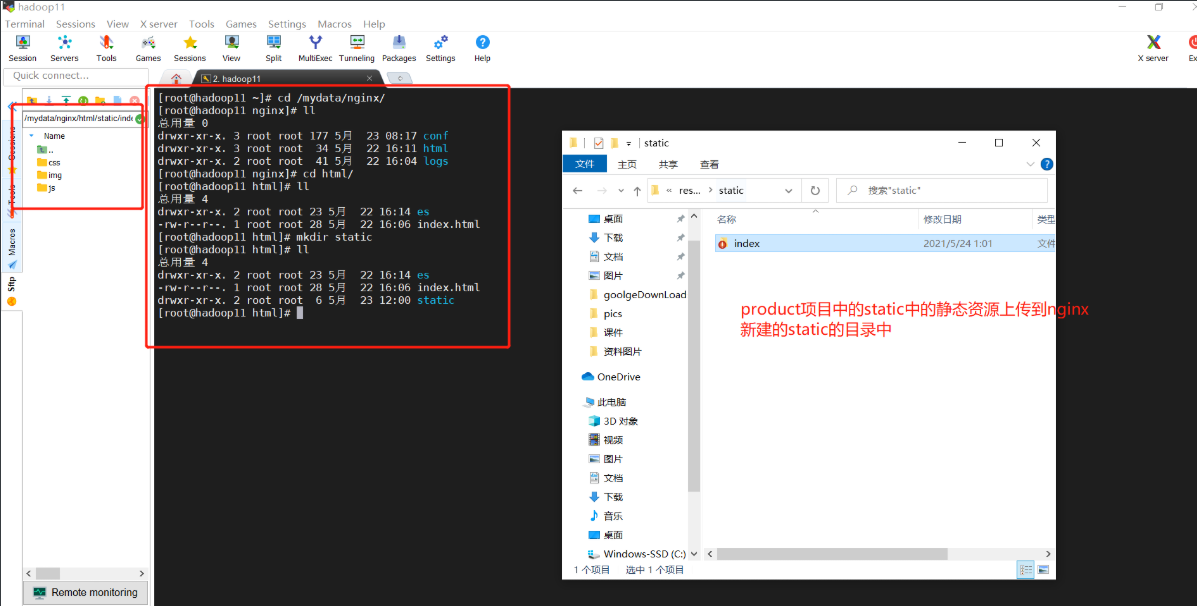Open the Macros menu in menu bar
1197x606 pixels.
point(334,24)
